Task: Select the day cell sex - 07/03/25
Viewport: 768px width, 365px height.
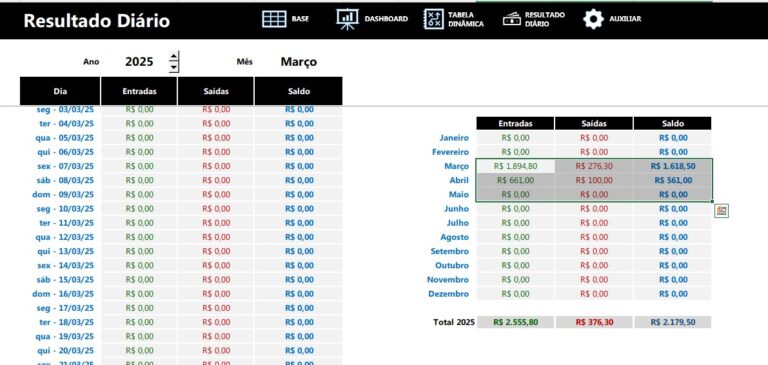Action: 66,166
